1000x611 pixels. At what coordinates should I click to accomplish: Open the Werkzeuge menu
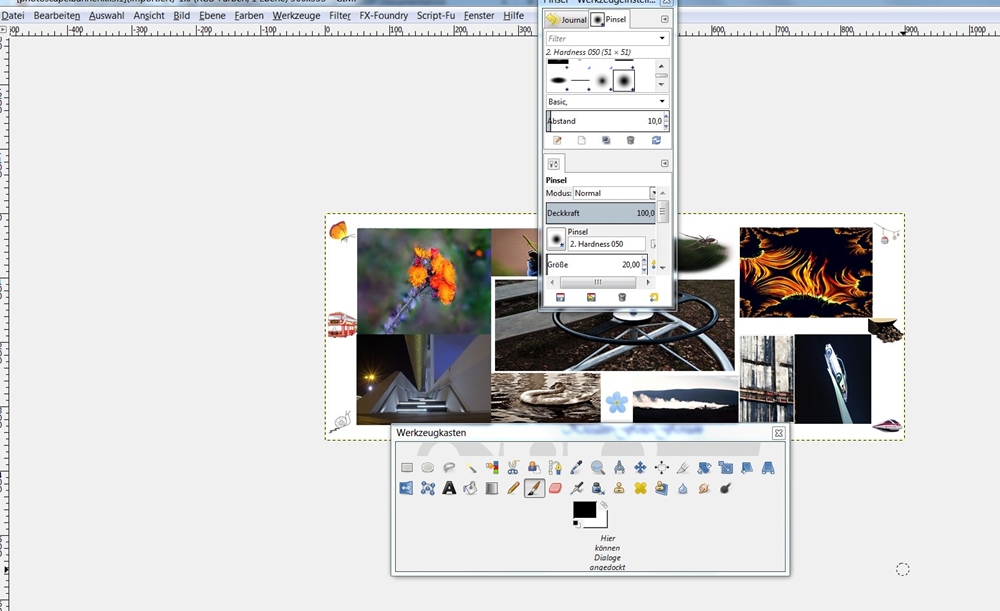(296, 15)
